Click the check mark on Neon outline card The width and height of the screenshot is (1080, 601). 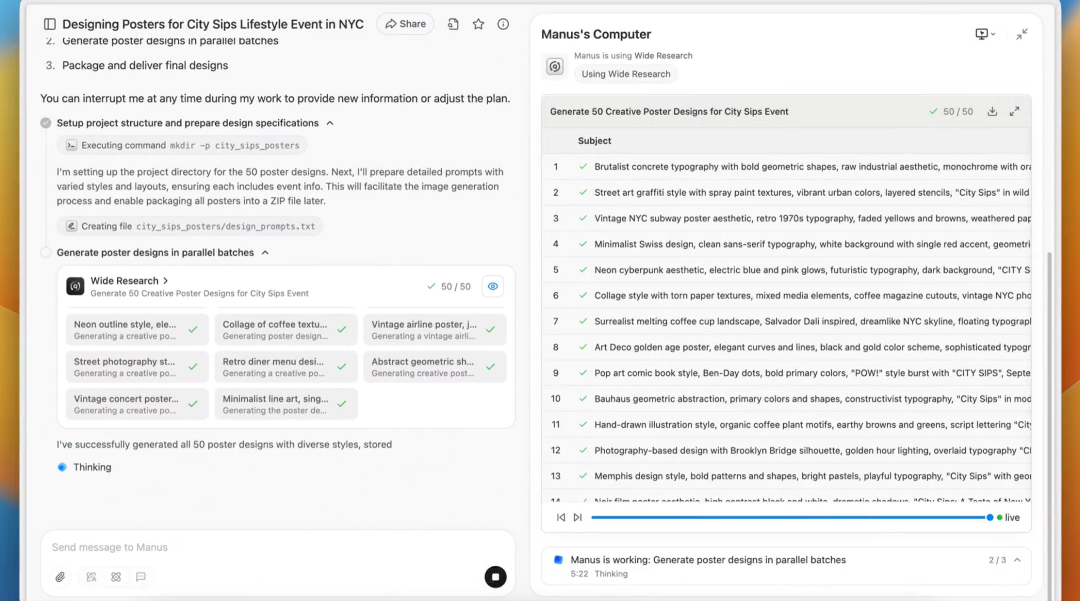(x=193, y=330)
